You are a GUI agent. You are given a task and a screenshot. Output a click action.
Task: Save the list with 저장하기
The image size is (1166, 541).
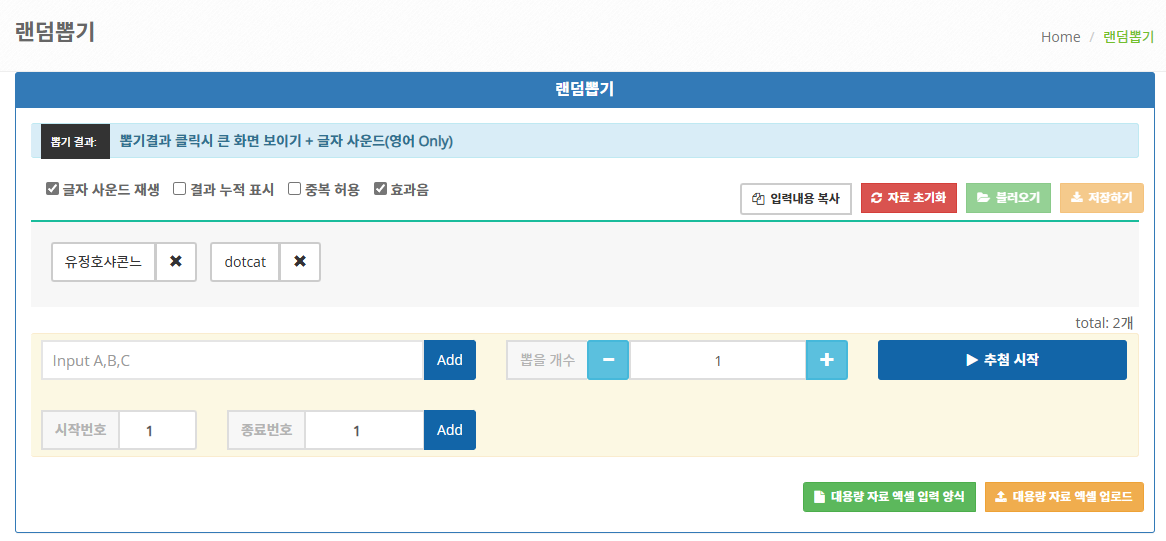click(1102, 198)
